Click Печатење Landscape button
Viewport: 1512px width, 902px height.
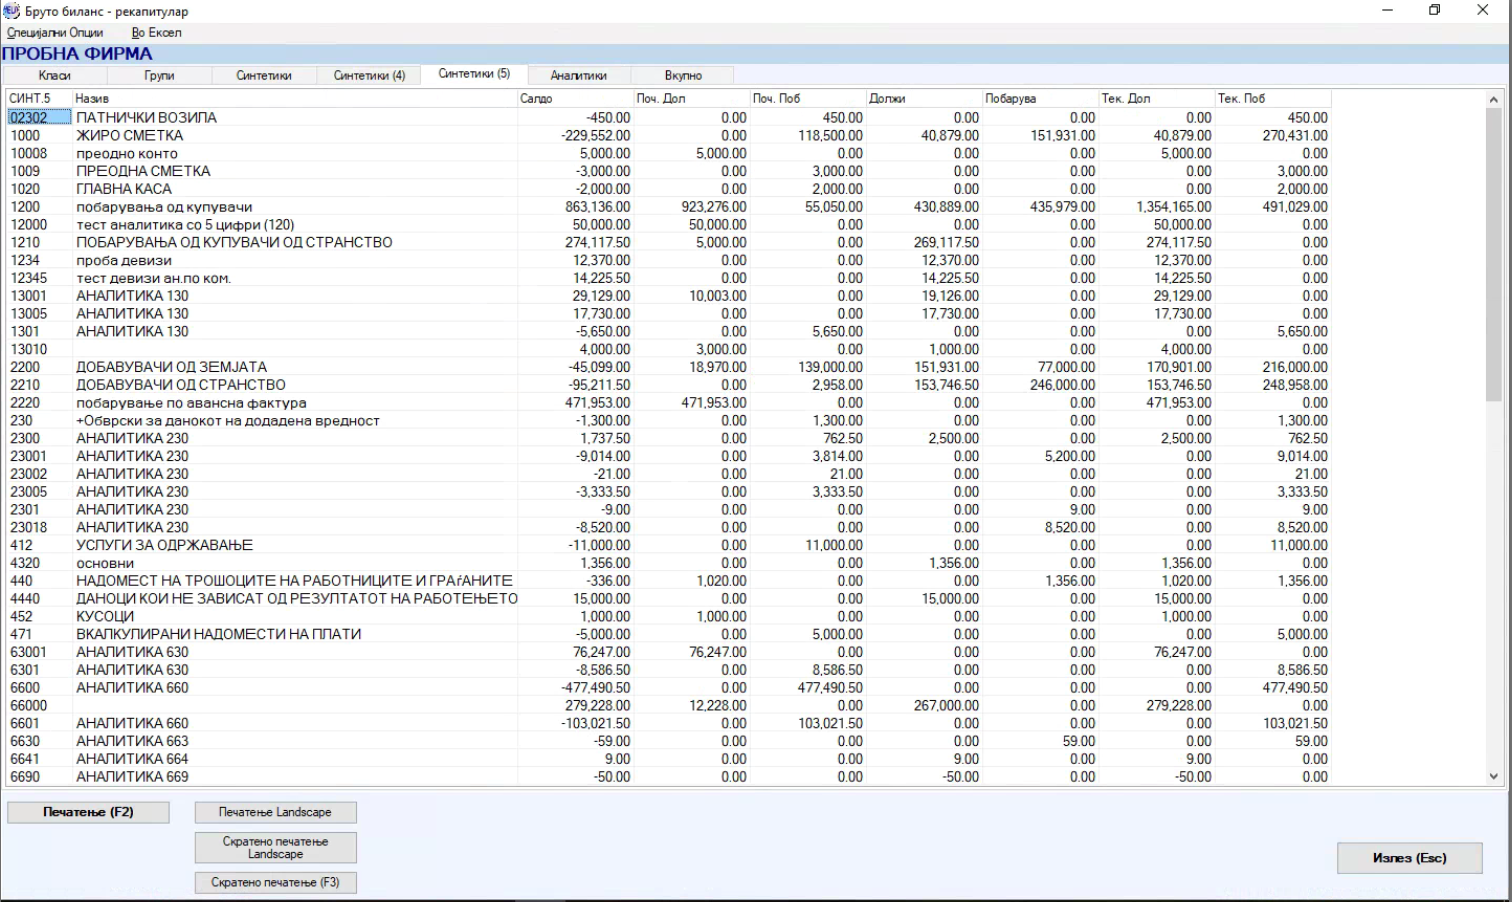click(275, 812)
